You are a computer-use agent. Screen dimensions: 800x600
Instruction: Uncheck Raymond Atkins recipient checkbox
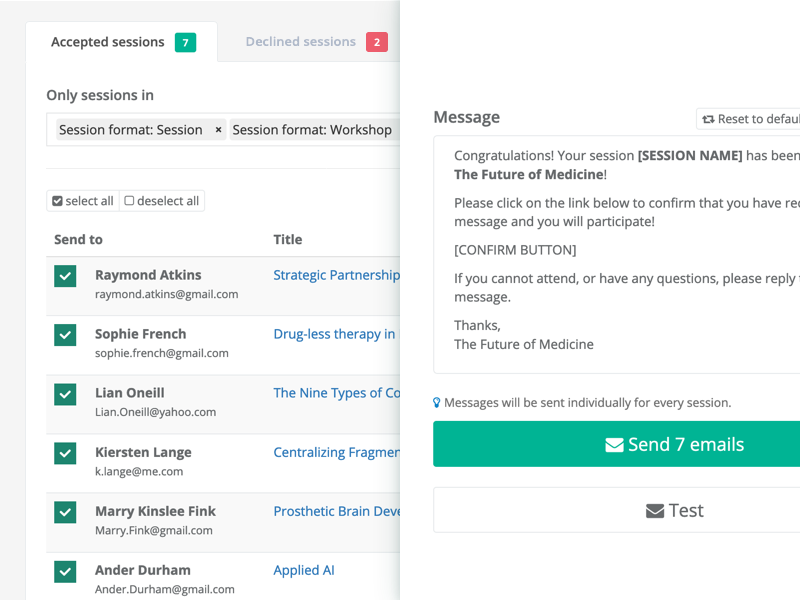click(65, 276)
